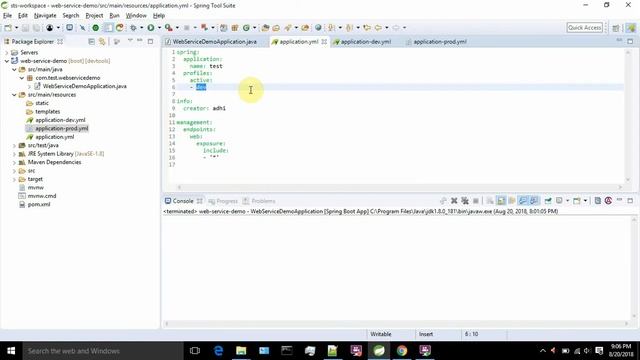Screen dimensions: 640x360
Task: Open File Explorer from the taskbar
Action: coord(241,351)
